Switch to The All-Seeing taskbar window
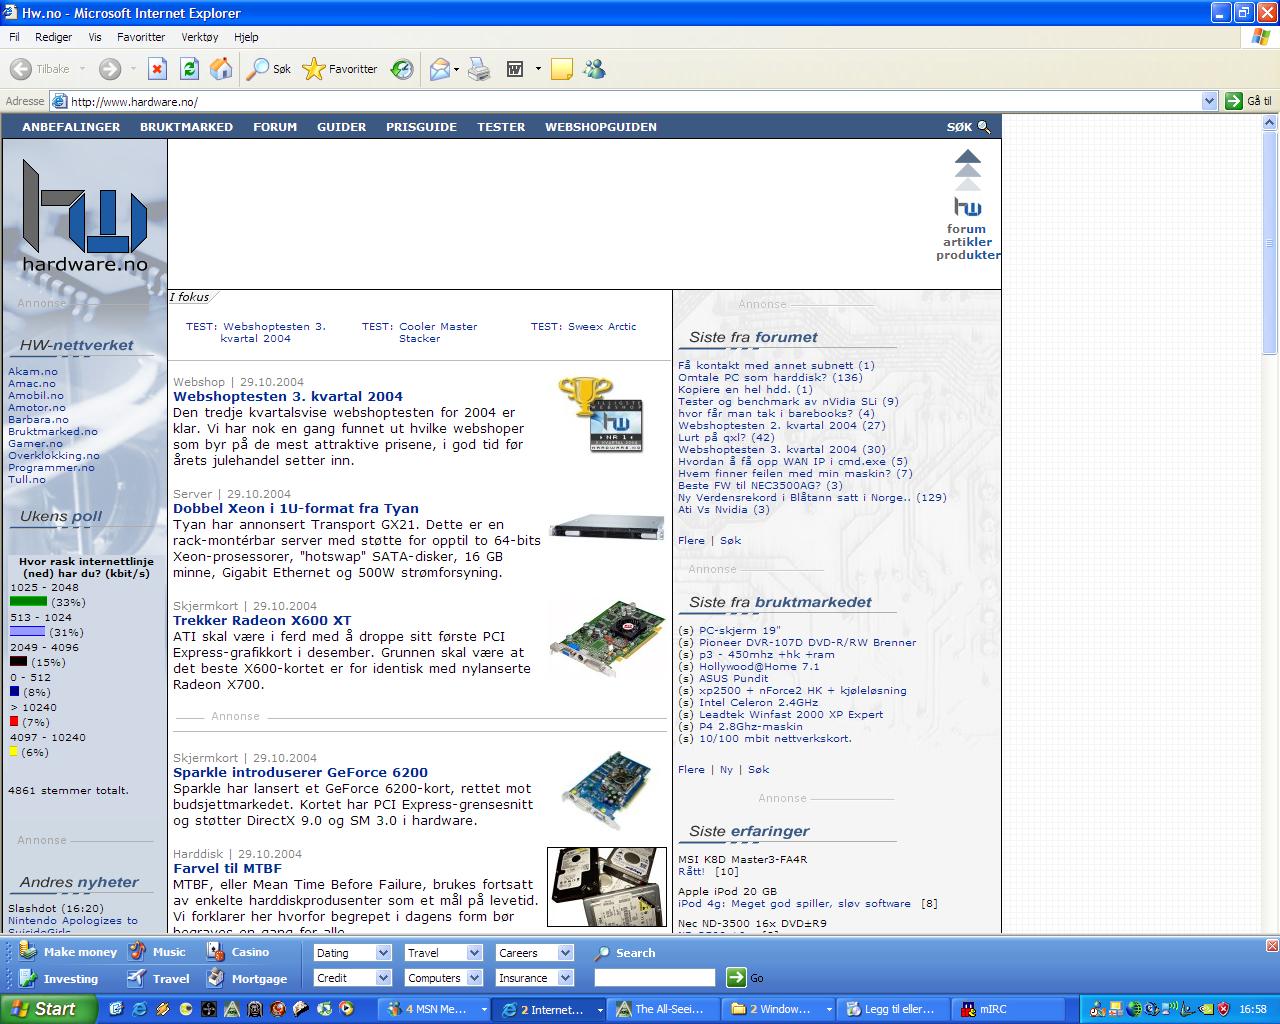Viewport: 1280px width, 1024px height. (x=663, y=1009)
